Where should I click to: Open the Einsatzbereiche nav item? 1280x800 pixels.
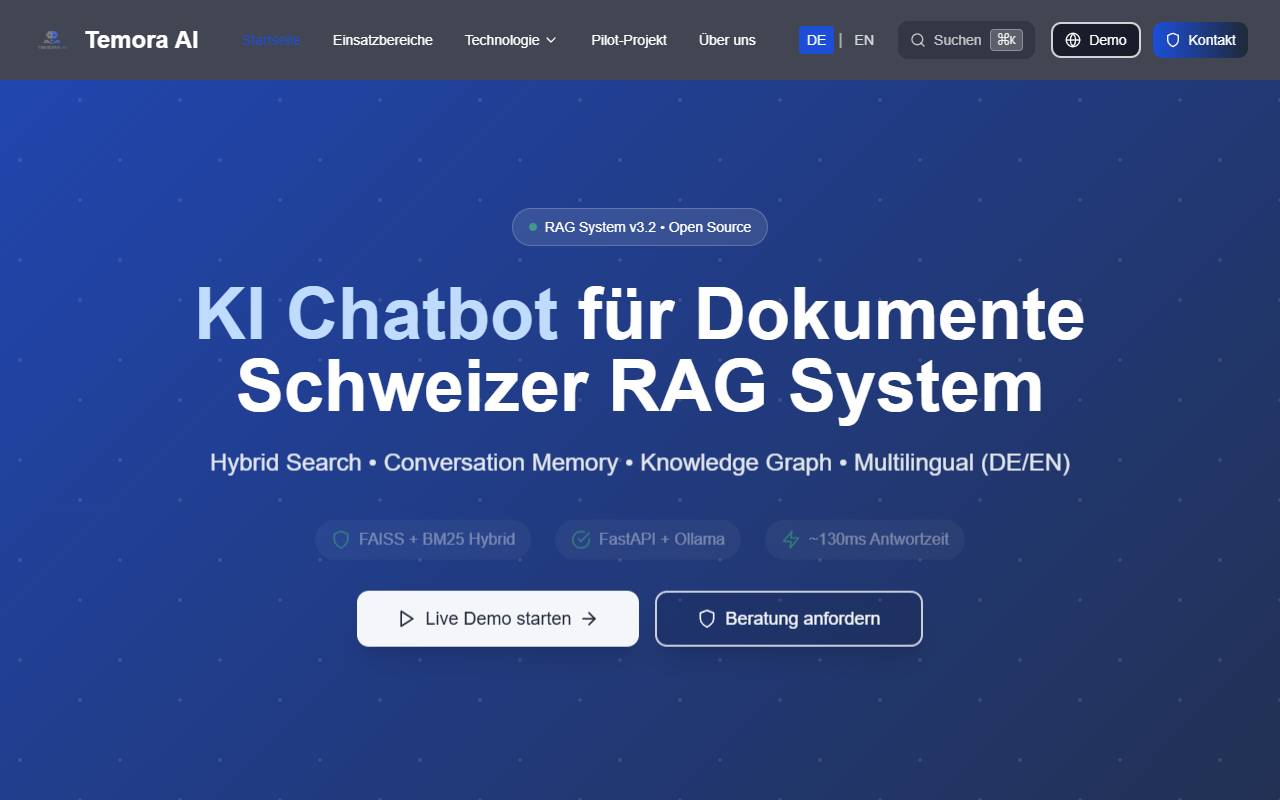point(383,40)
